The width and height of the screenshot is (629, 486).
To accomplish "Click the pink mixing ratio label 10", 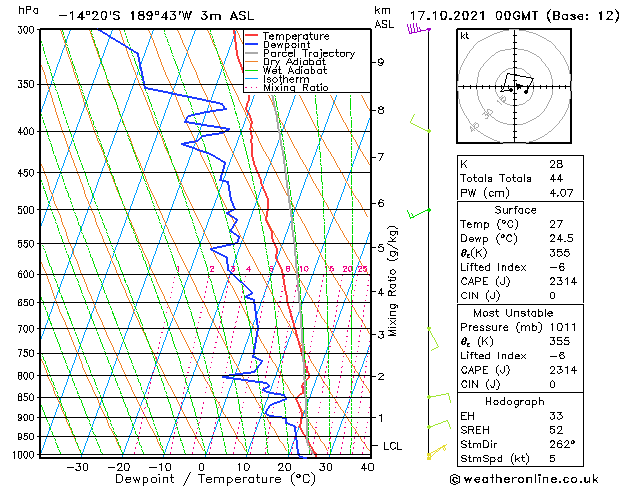I will pos(304,269).
